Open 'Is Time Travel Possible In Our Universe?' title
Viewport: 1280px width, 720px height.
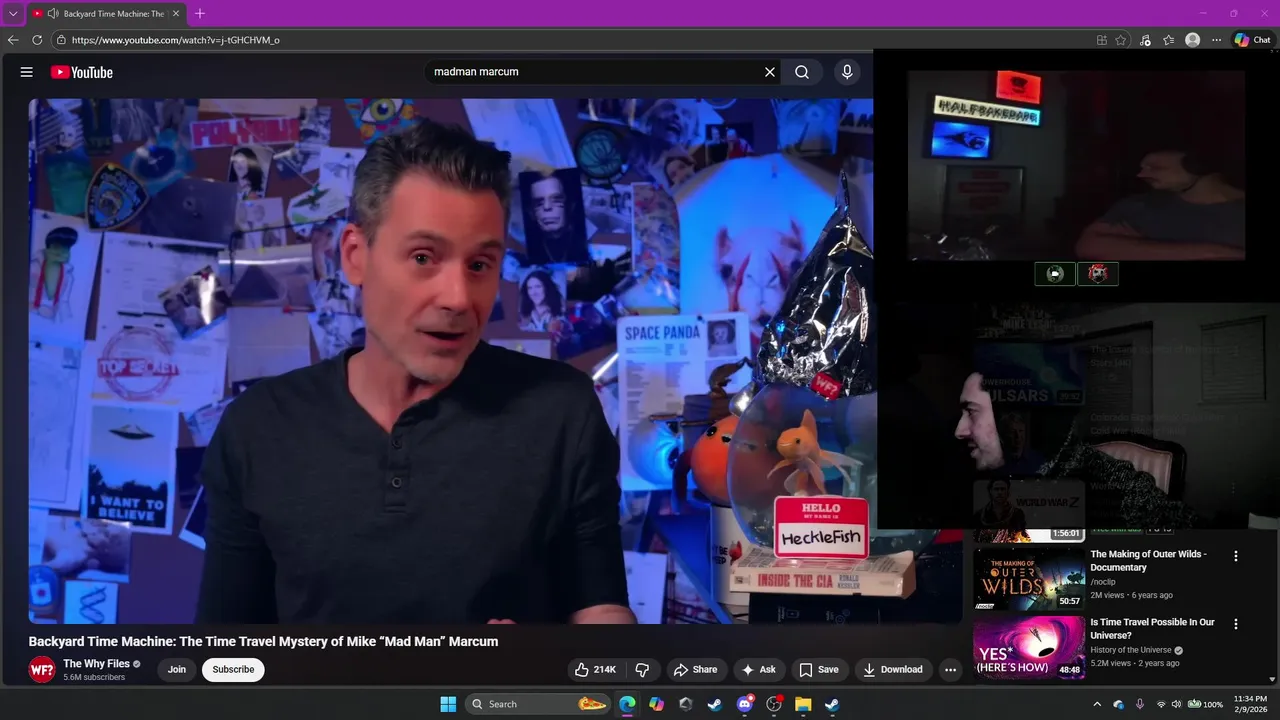point(1153,629)
